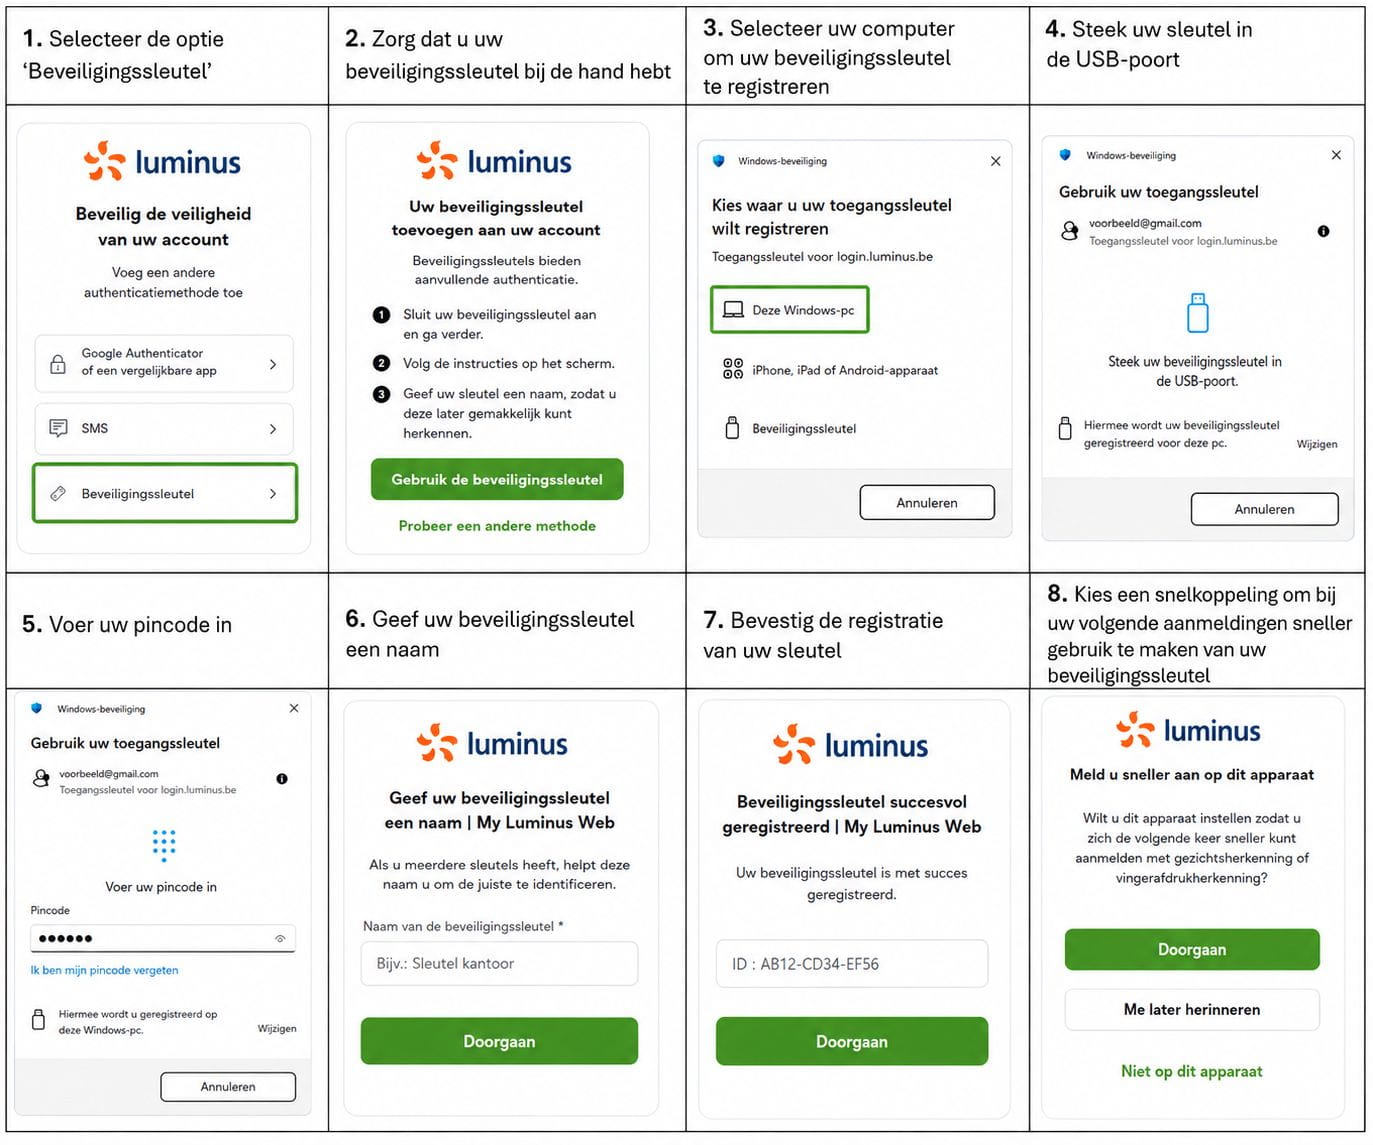1373x1145 pixels.
Task: Open the SMS option chevron
Action: [x=273, y=429]
